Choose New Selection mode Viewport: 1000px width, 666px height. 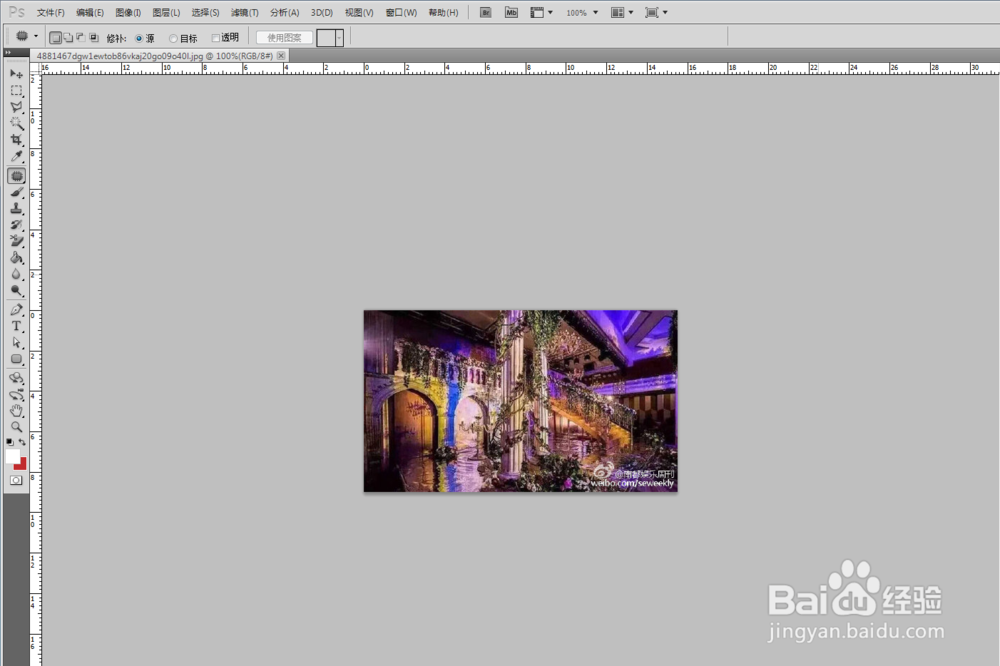(55, 38)
